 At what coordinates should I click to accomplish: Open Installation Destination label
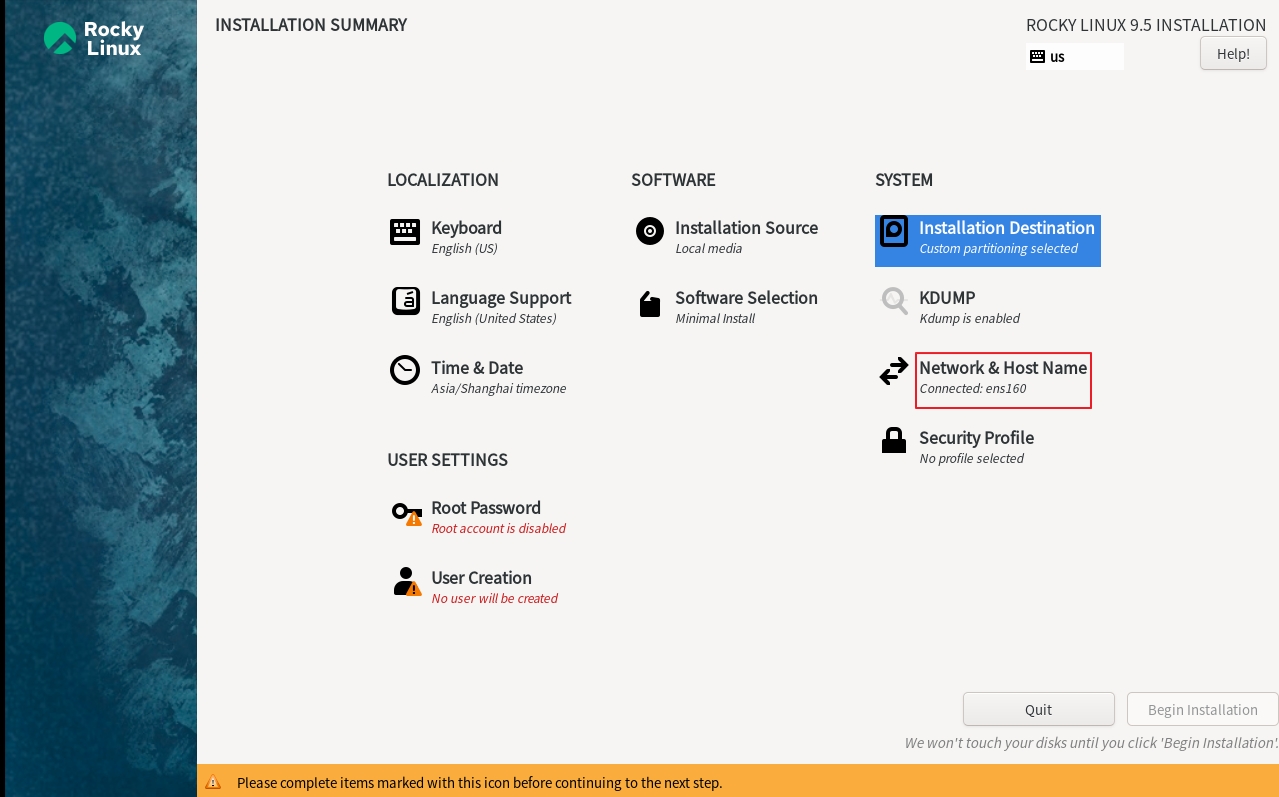click(1007, 228)
